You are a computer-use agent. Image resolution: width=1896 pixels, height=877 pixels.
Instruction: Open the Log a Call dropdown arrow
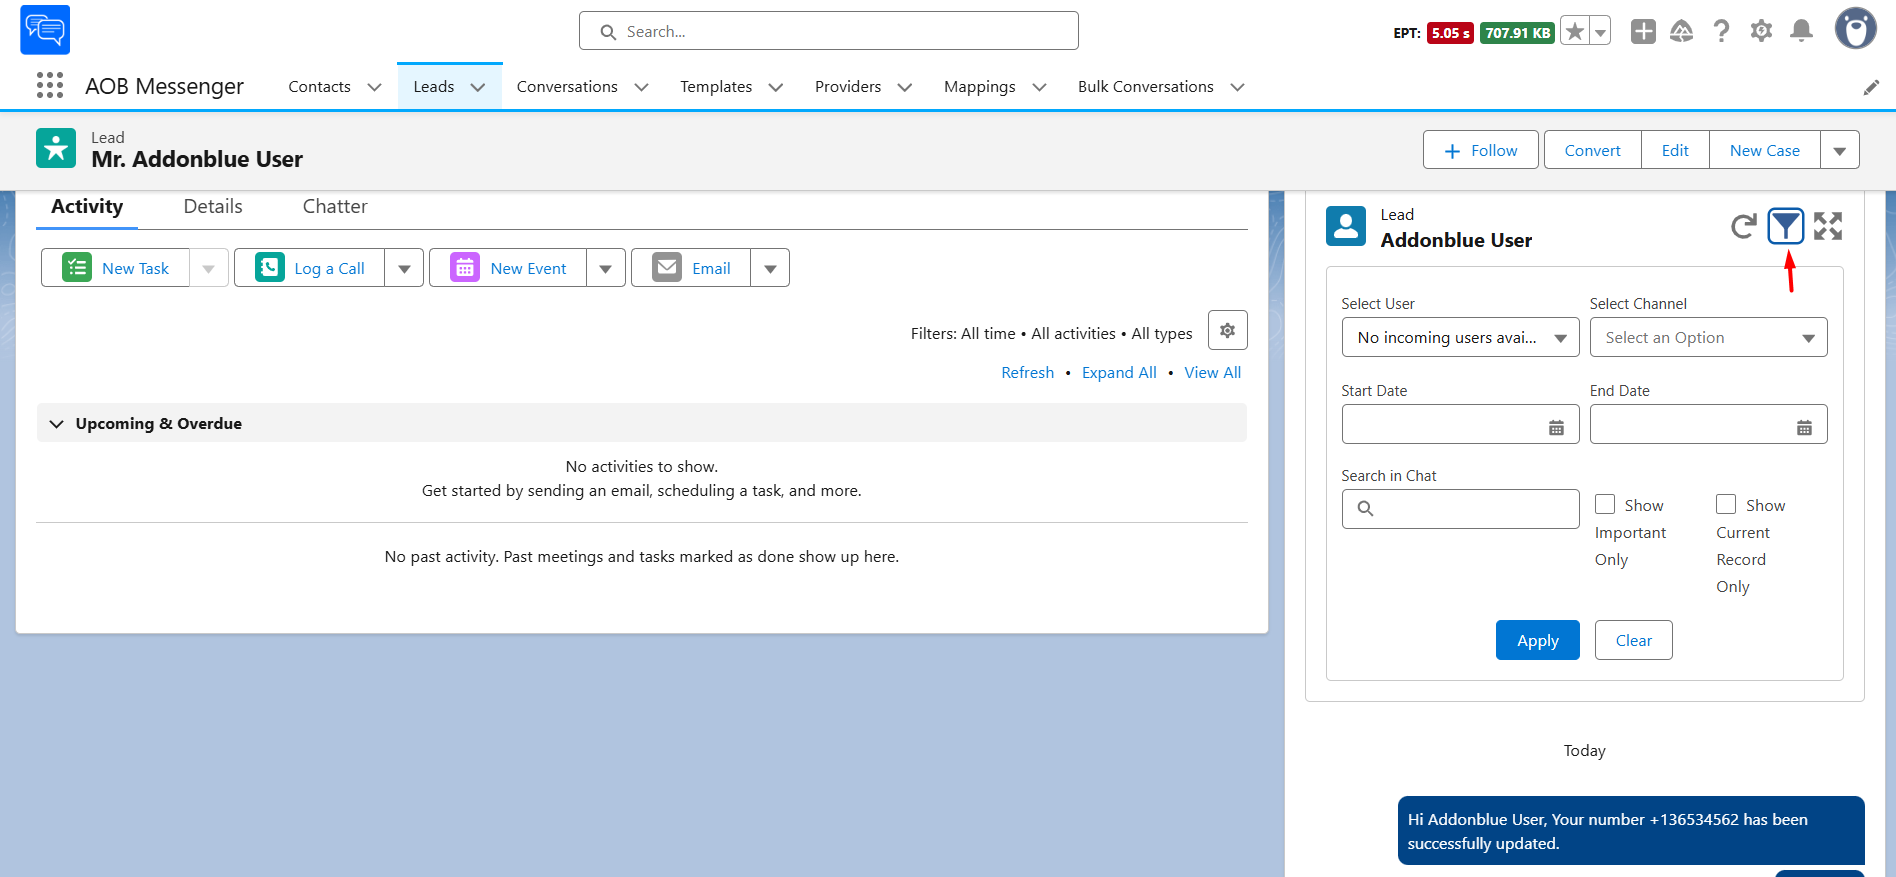[404, 268]
